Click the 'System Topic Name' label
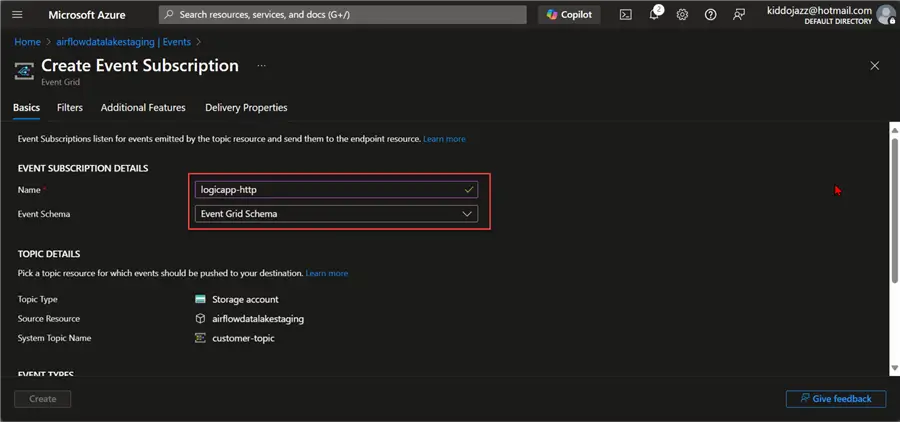Image resolution: width=900 pixels, height=422 pixels. click(55, 338)
